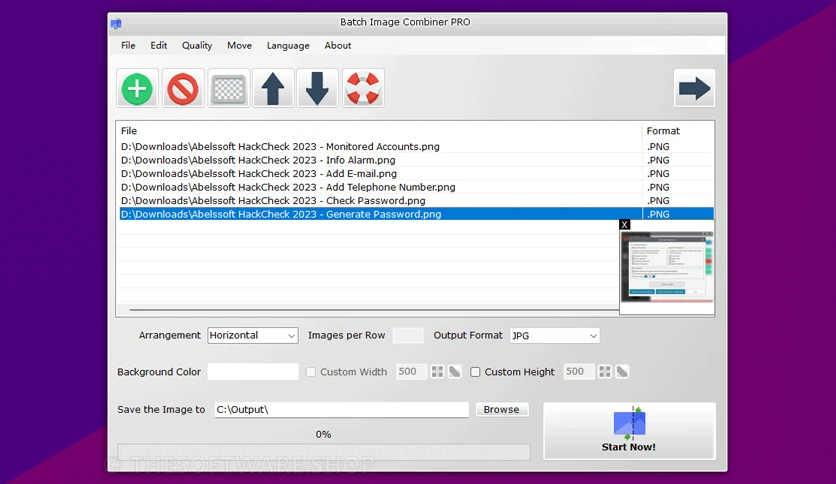Open the Output Format dropdown
Image resolution: width=836 pixels, height=484 pixels.
(554, 335)
